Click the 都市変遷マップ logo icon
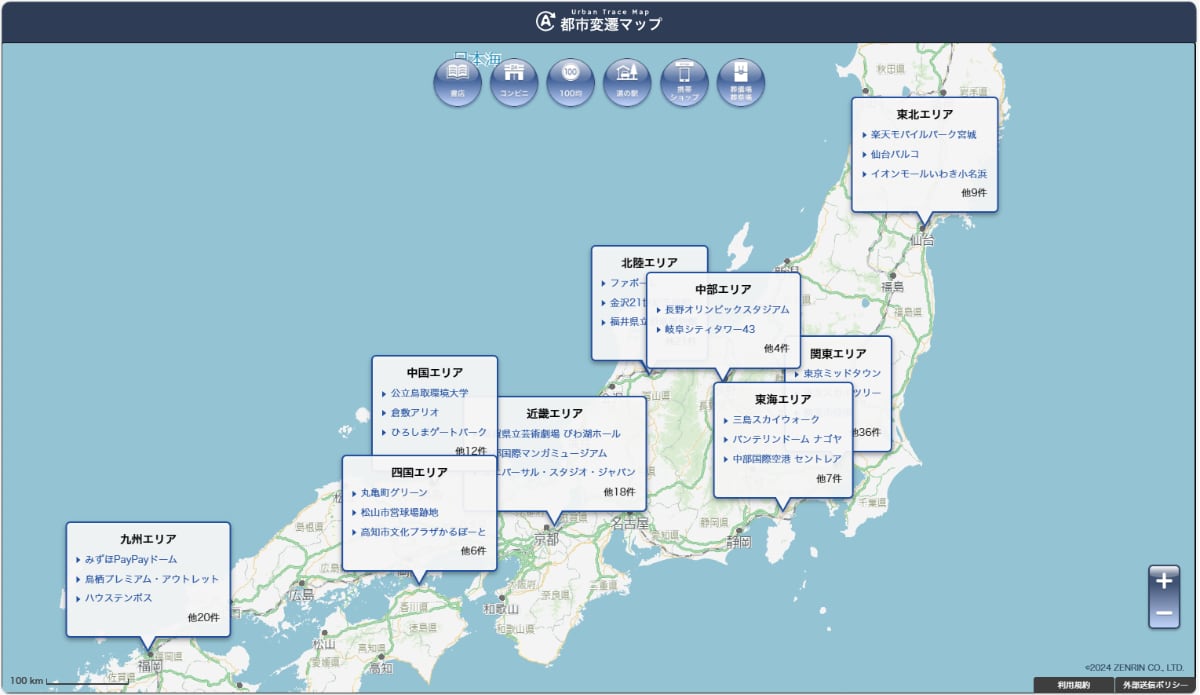Viewport: 1200px width, 695px height. (545, 22)
